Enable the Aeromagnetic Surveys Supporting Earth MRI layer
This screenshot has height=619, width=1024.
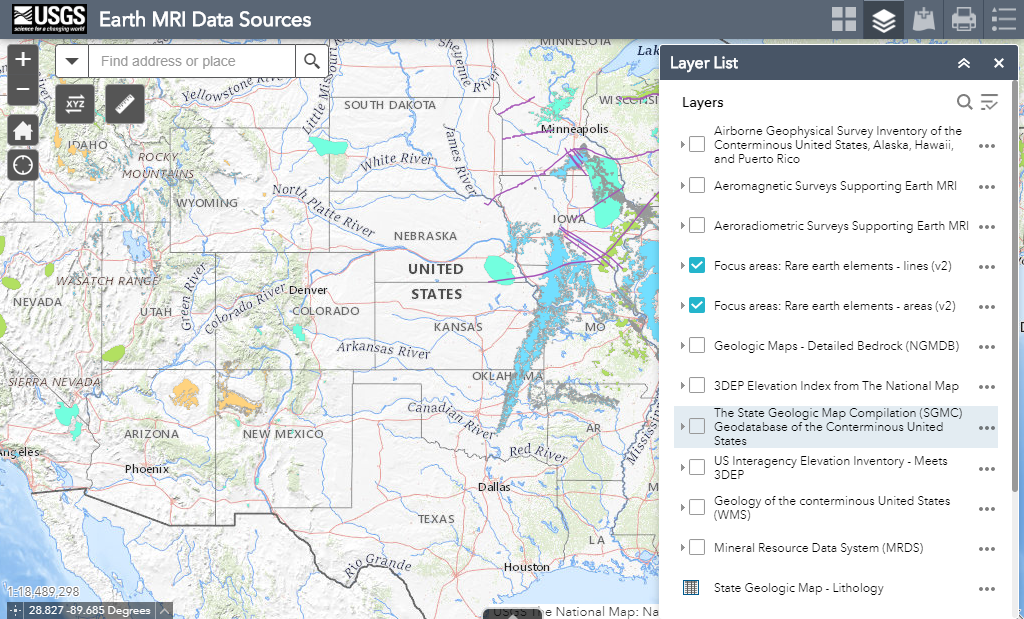[x=697, y=185]
